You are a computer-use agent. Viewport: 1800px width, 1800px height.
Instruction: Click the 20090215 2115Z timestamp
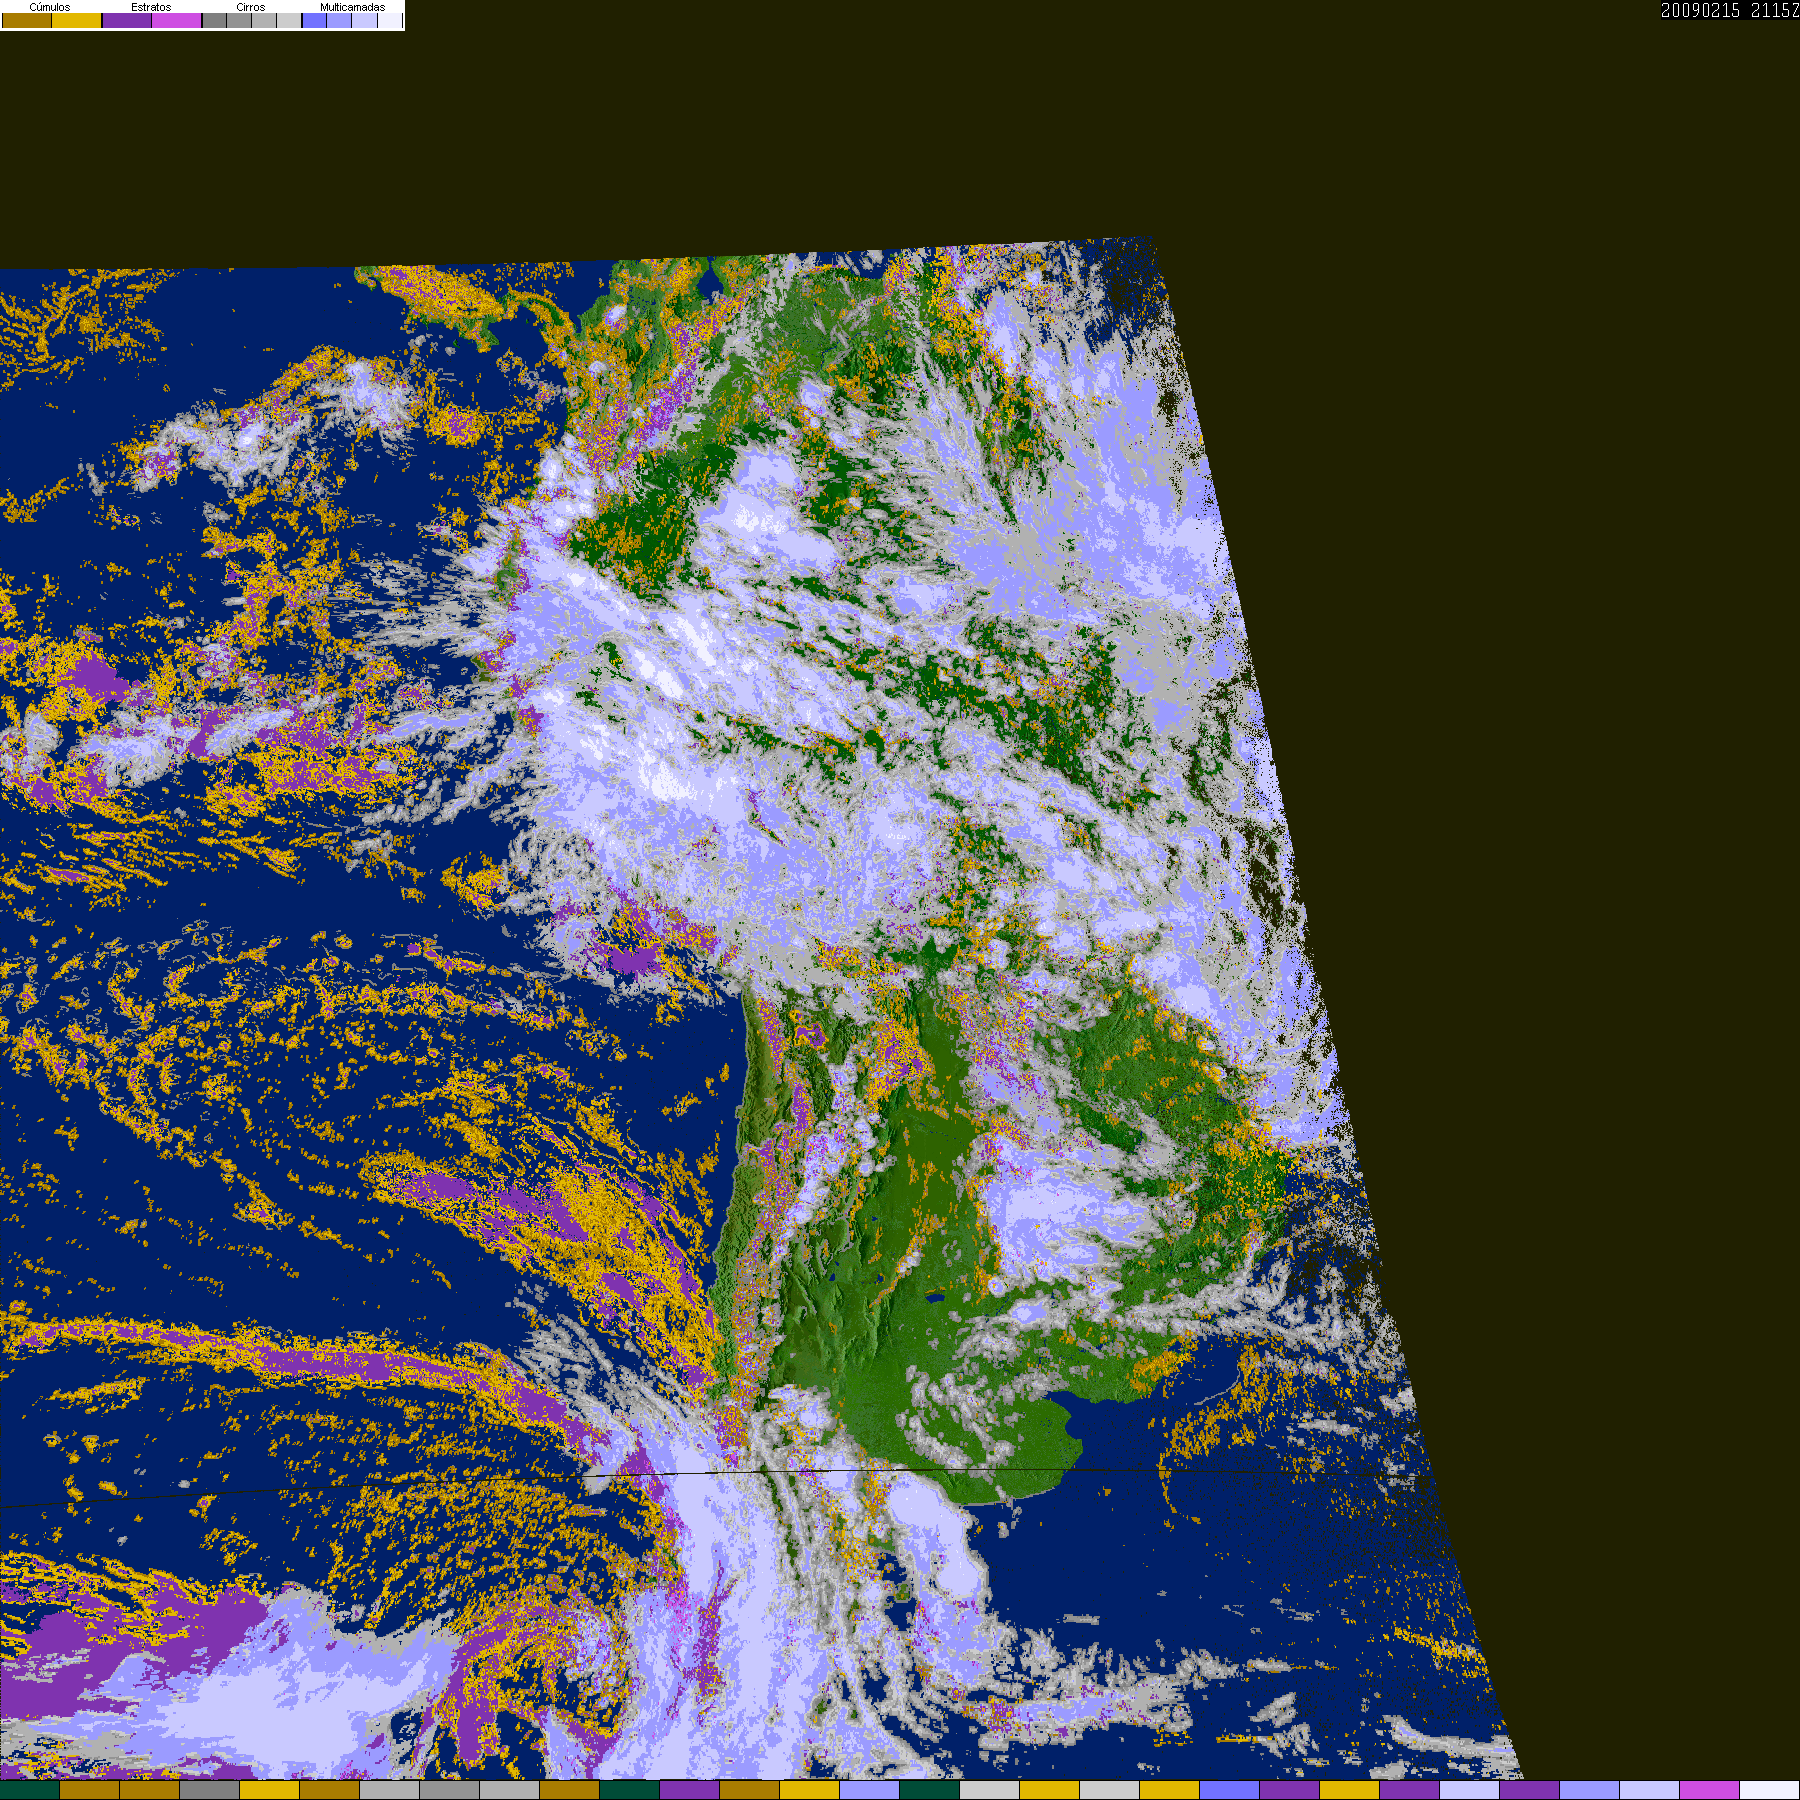(x=1729, y=11)
